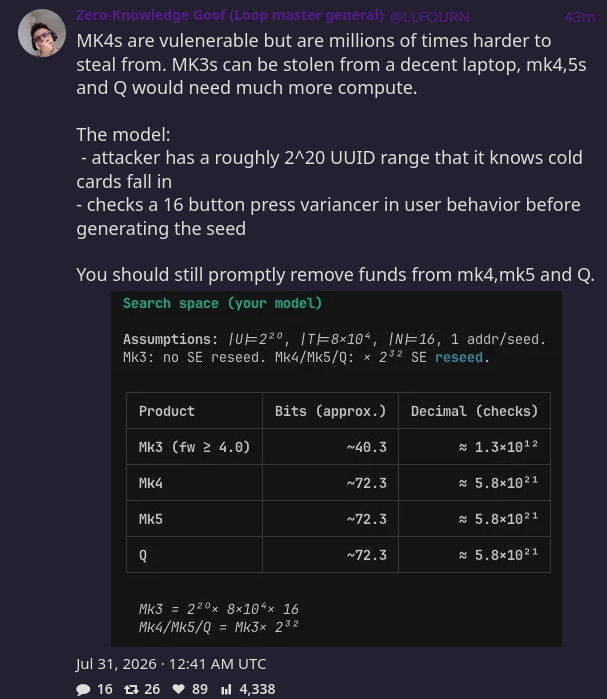
Task: Click the 'You should still promptly remove funds' line
Action: point(335,275)
